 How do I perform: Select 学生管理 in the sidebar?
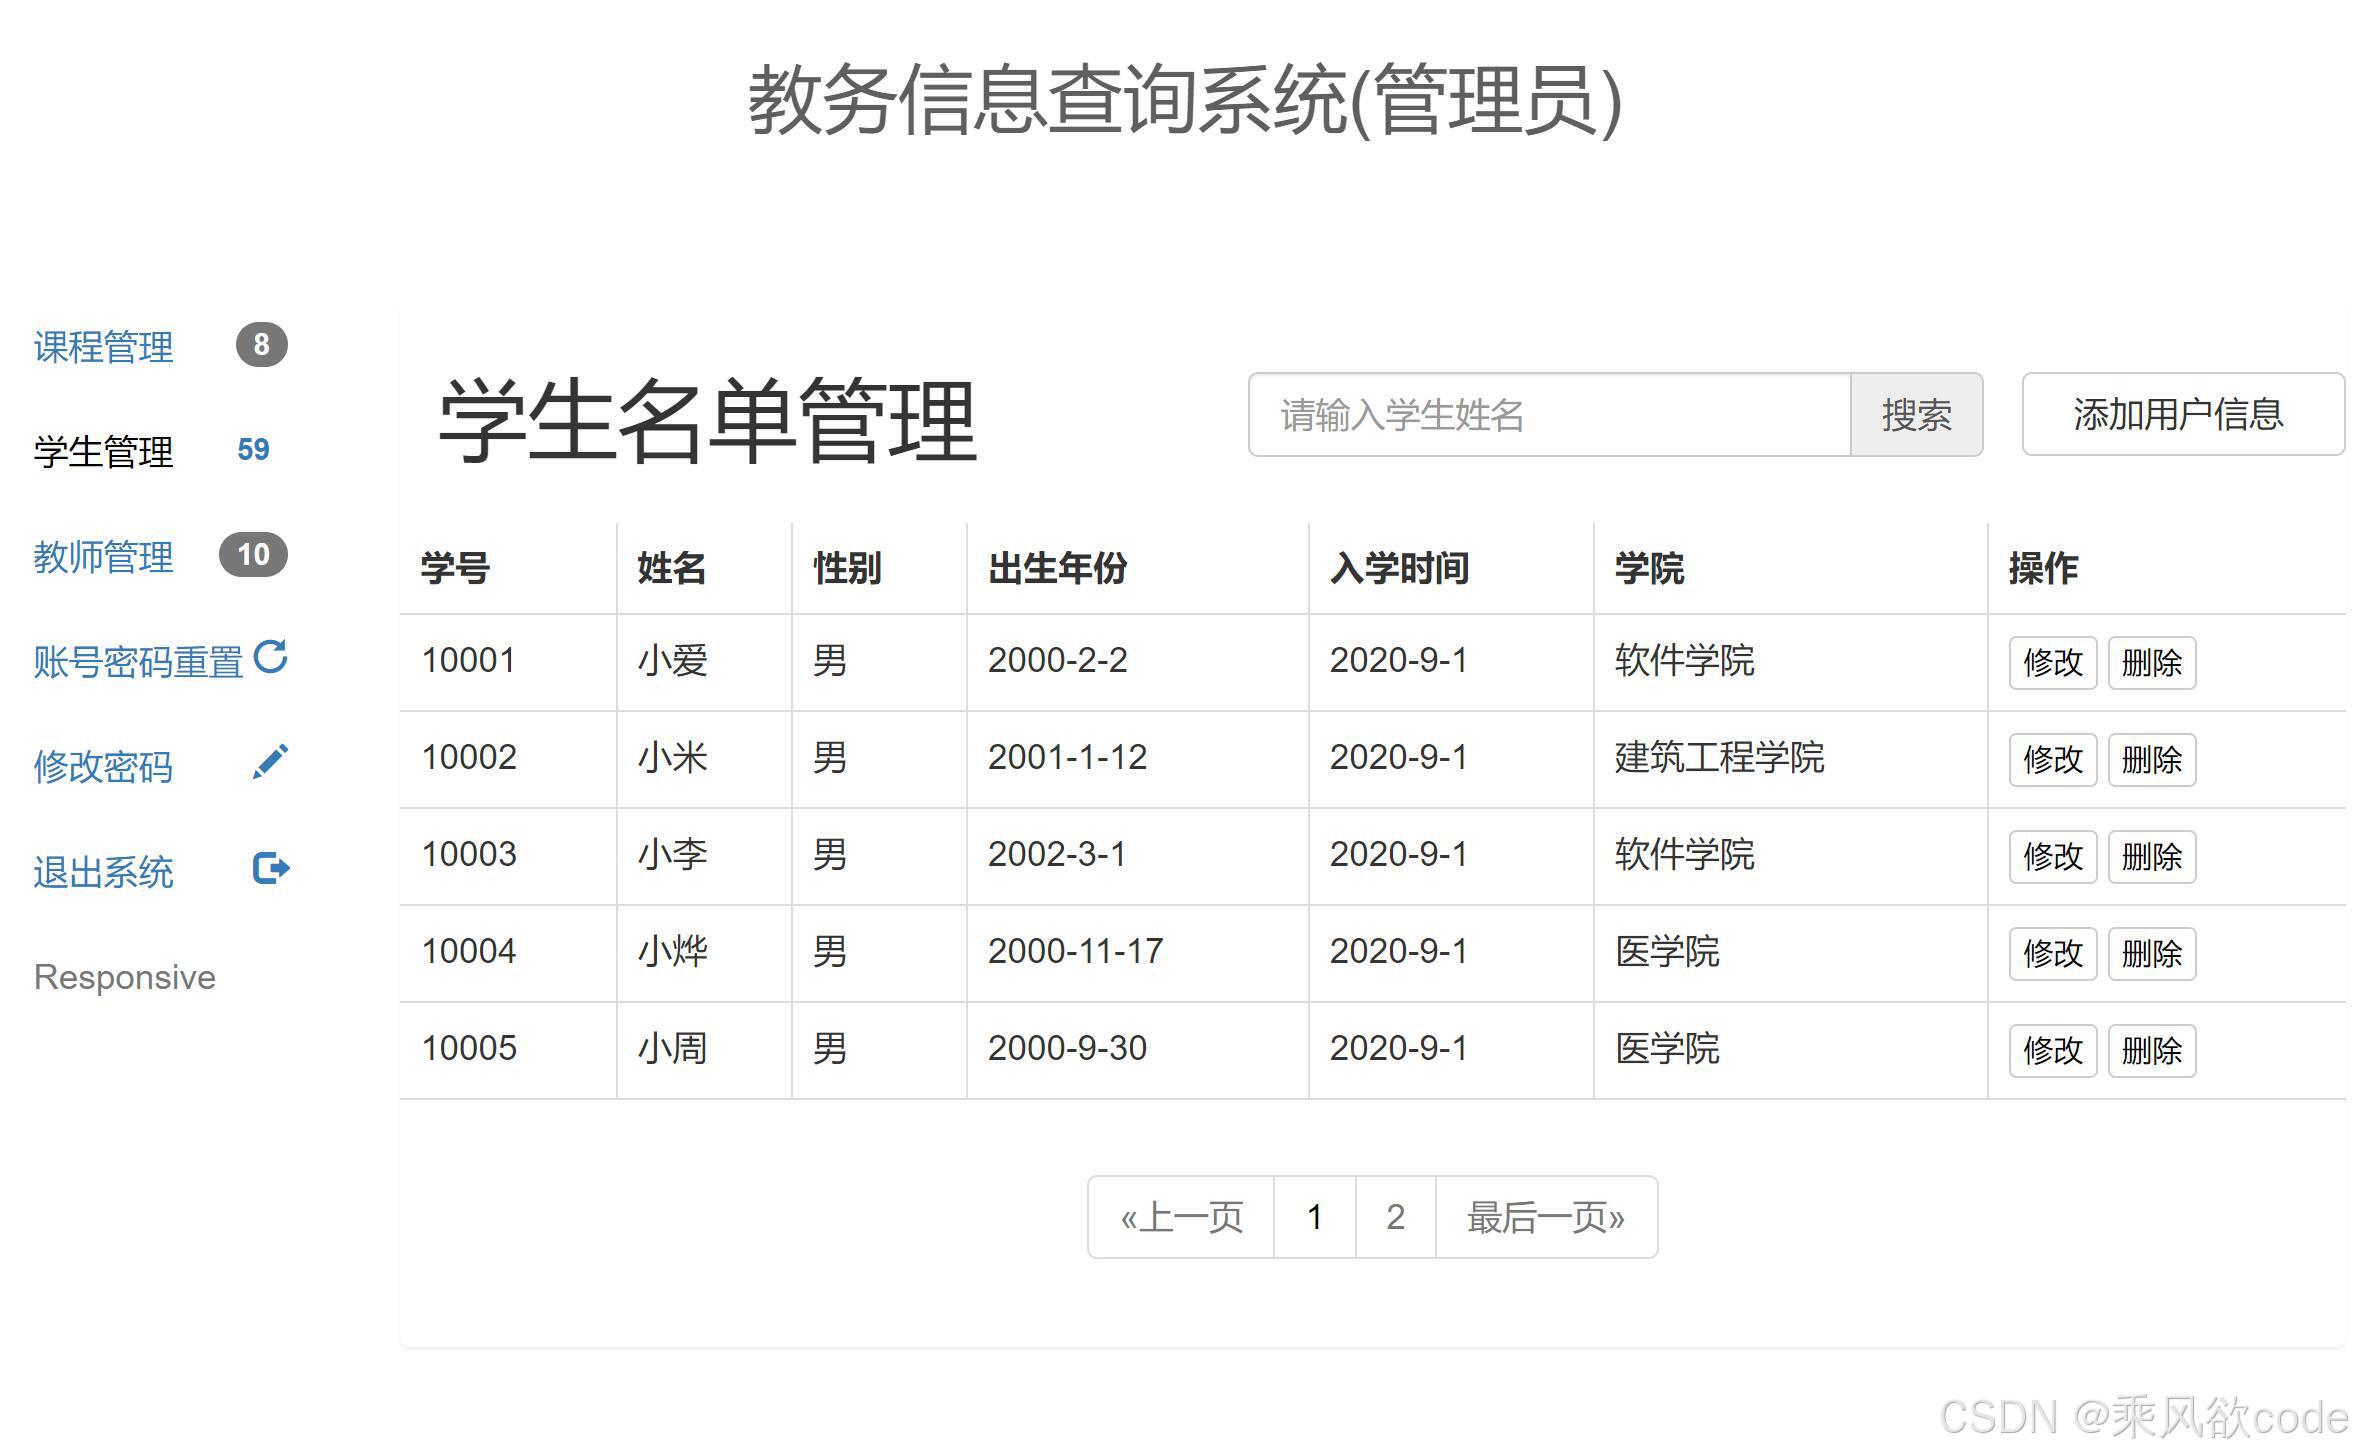coord(104,452)
